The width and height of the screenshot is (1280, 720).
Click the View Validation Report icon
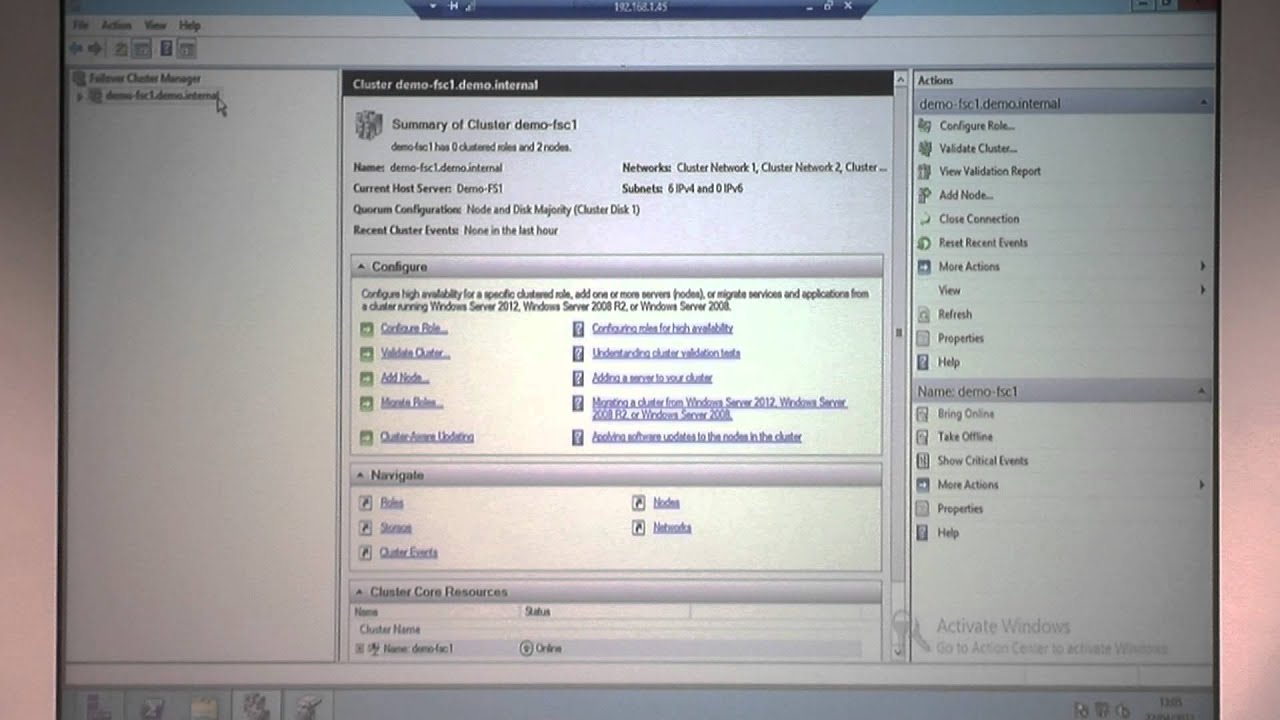click(x=923, y=171)
